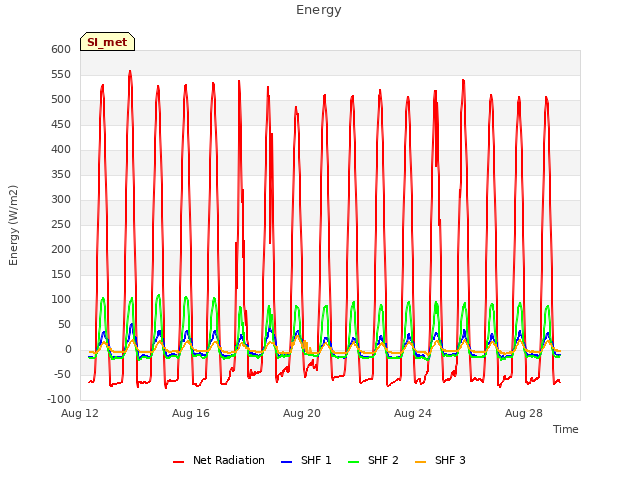Image resolution: width=640 pixels, height=480 pixels.
Task: Click the green SHF 2 legend swatch
Action: [x=353, y=462]
